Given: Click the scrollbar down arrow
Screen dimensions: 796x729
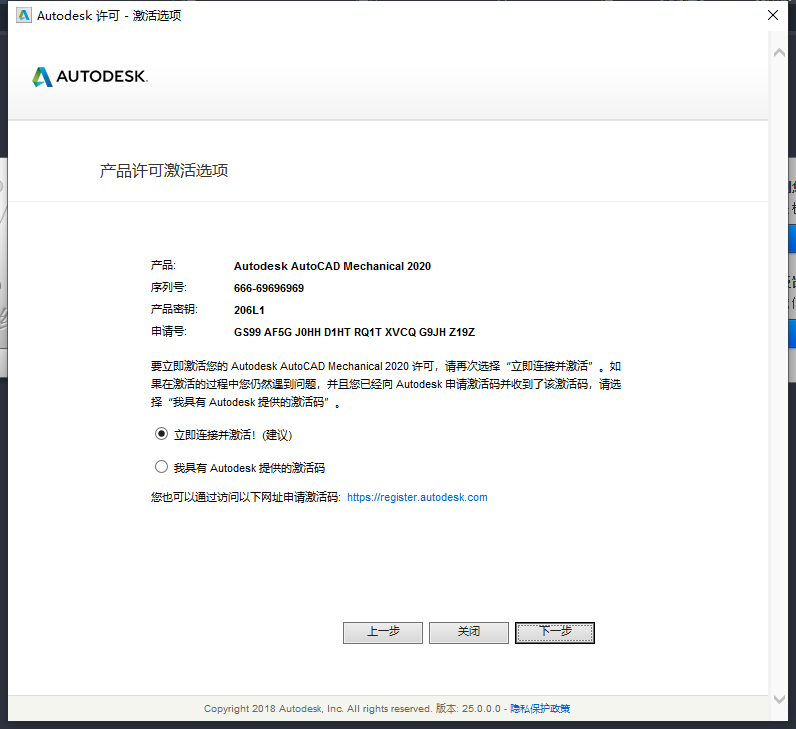Looking at the screenshot, I should [779, 700].
